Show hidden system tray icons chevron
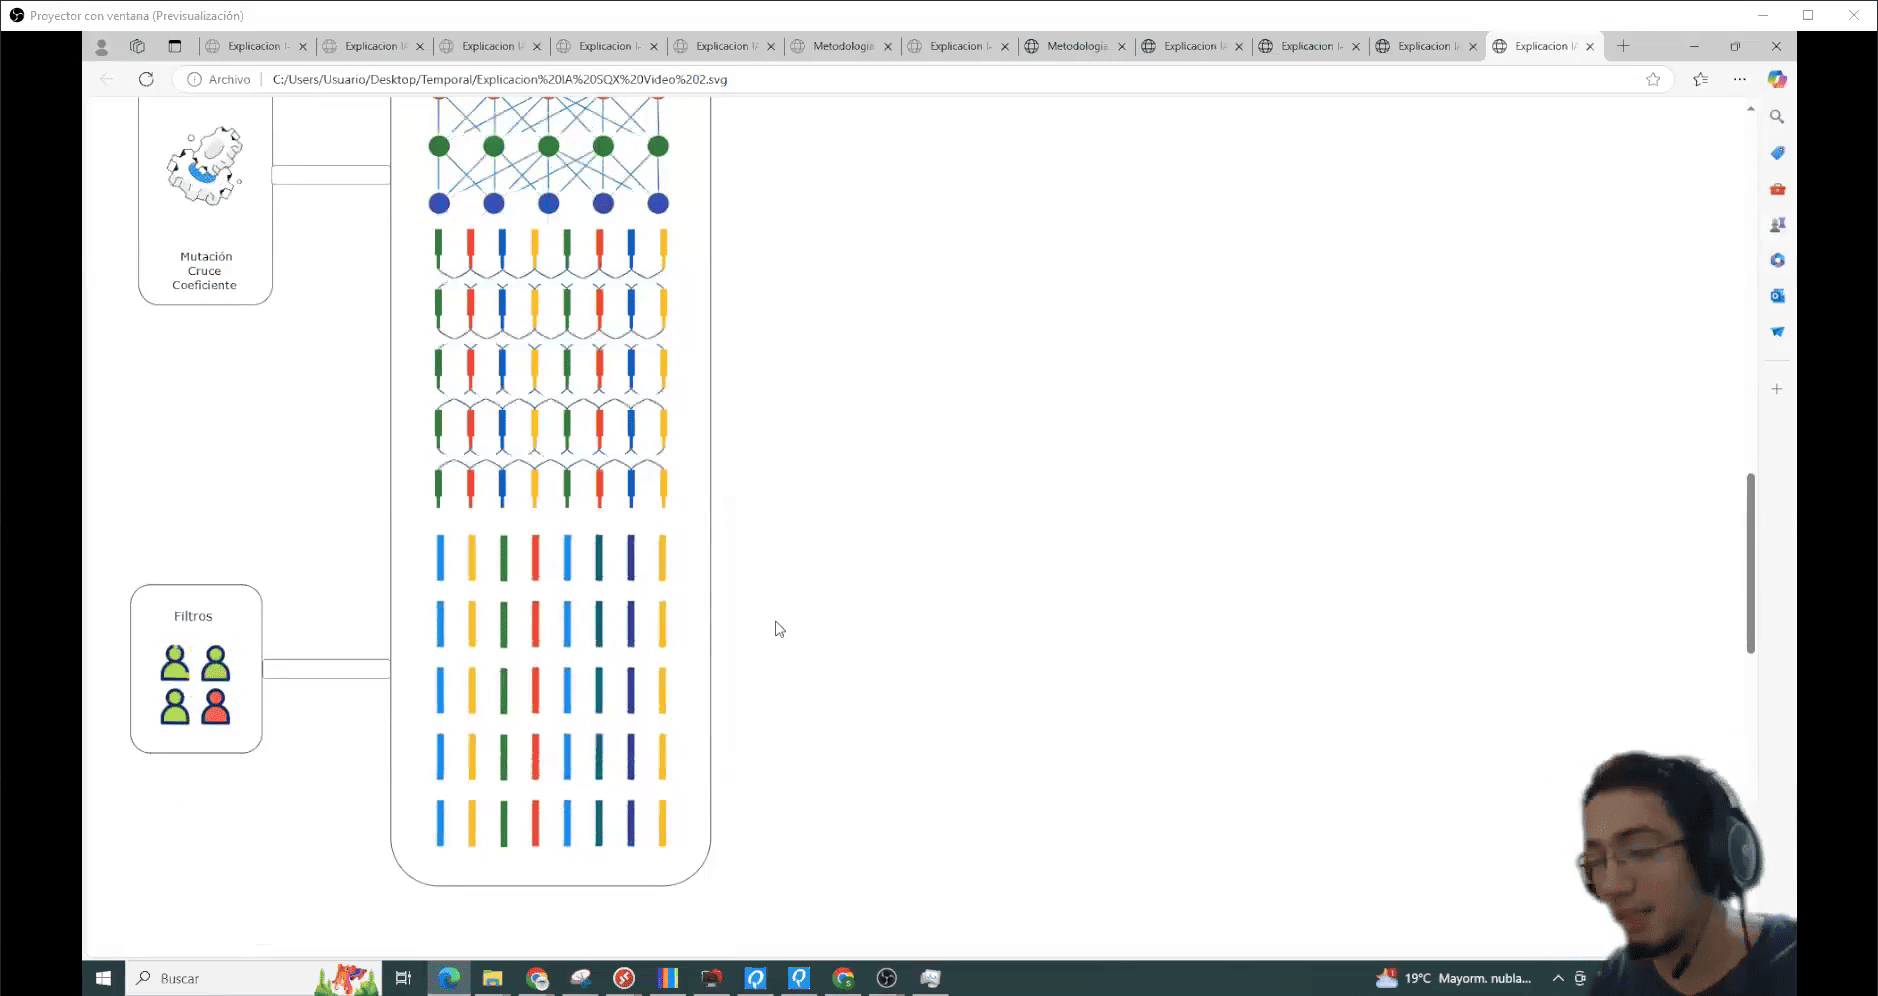The width and height of the screenshot is (1878, 996). [1558, 978]
